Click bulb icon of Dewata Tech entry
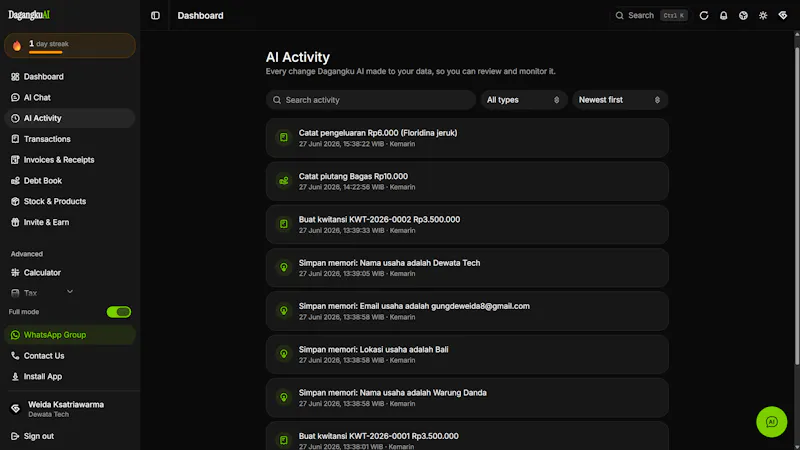800x450 pixels. point(284,268)
